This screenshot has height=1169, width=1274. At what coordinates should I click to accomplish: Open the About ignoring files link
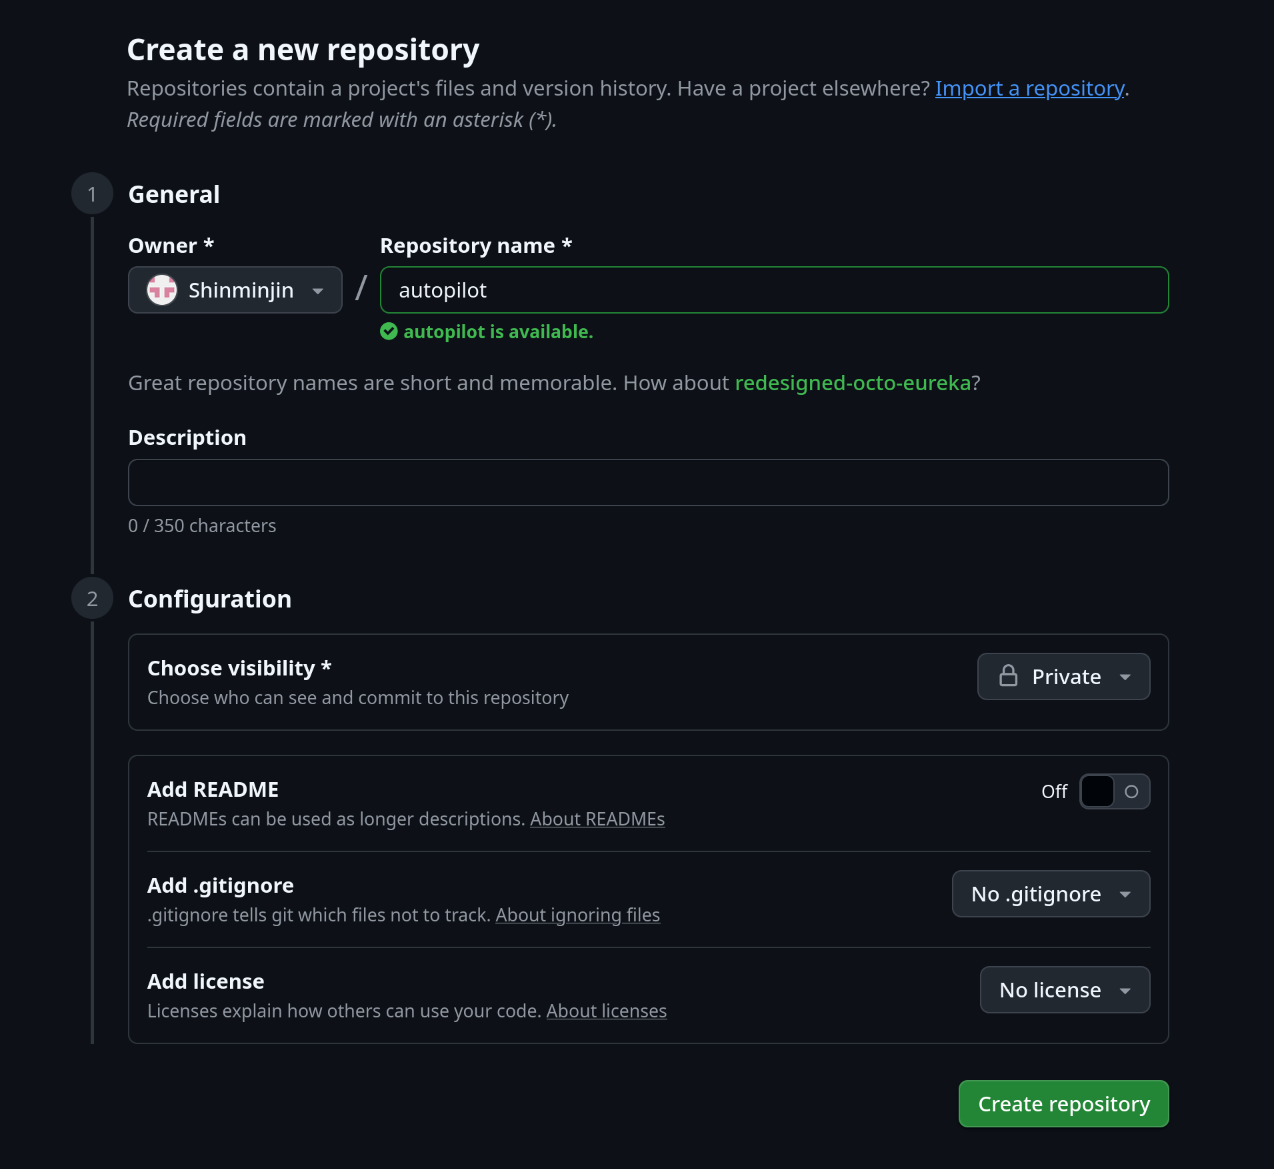click(x=577, y=915)
